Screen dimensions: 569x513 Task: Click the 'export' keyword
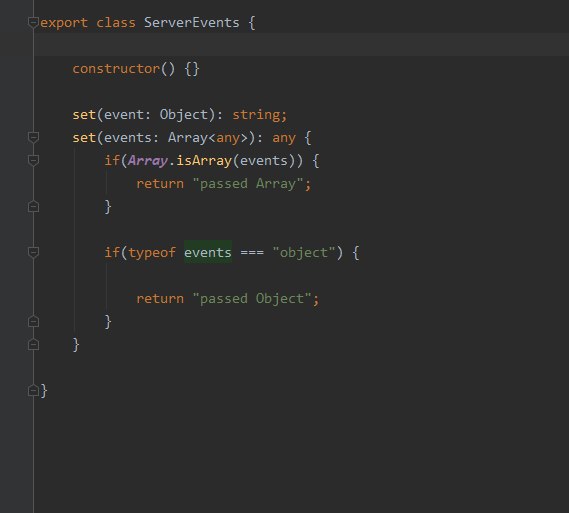64,23
